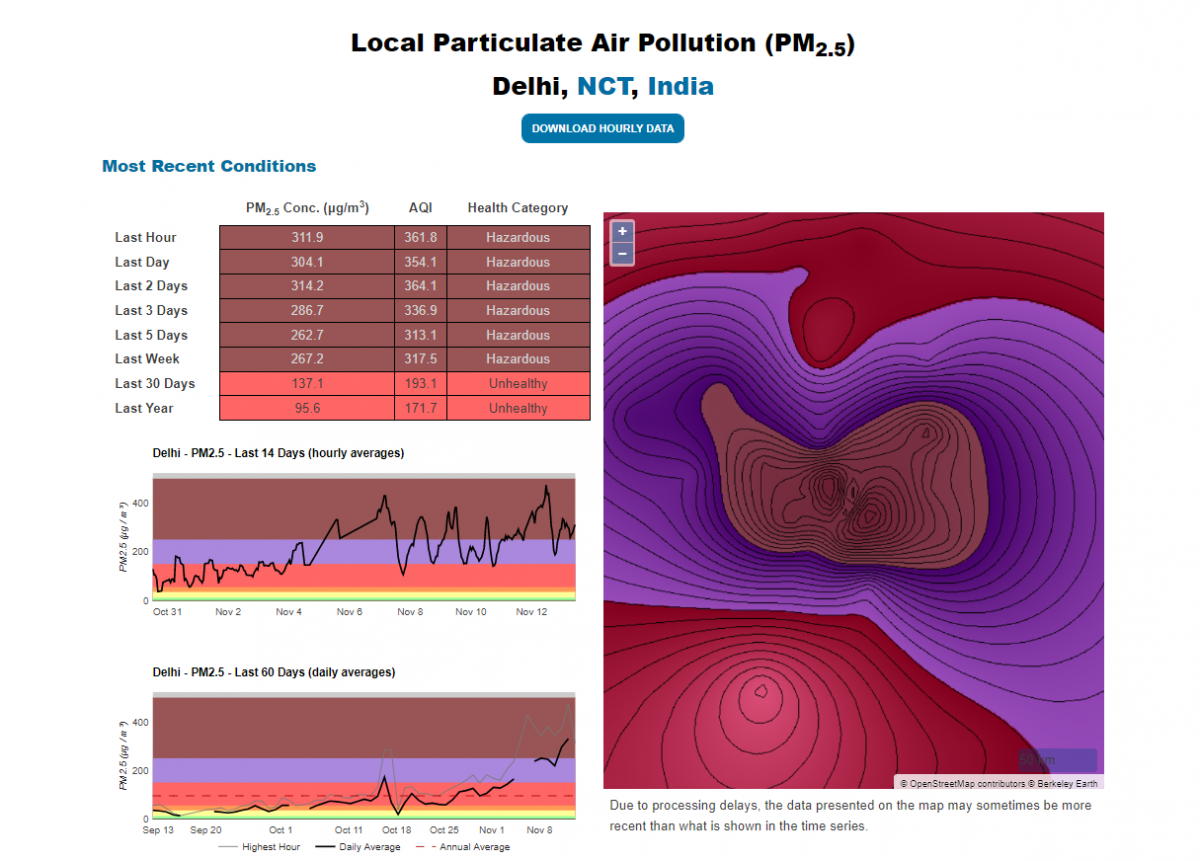Screen dimensions: 1200x861
Task: Click the Last Week Hazardous category cell
Action: coord(518,359)
